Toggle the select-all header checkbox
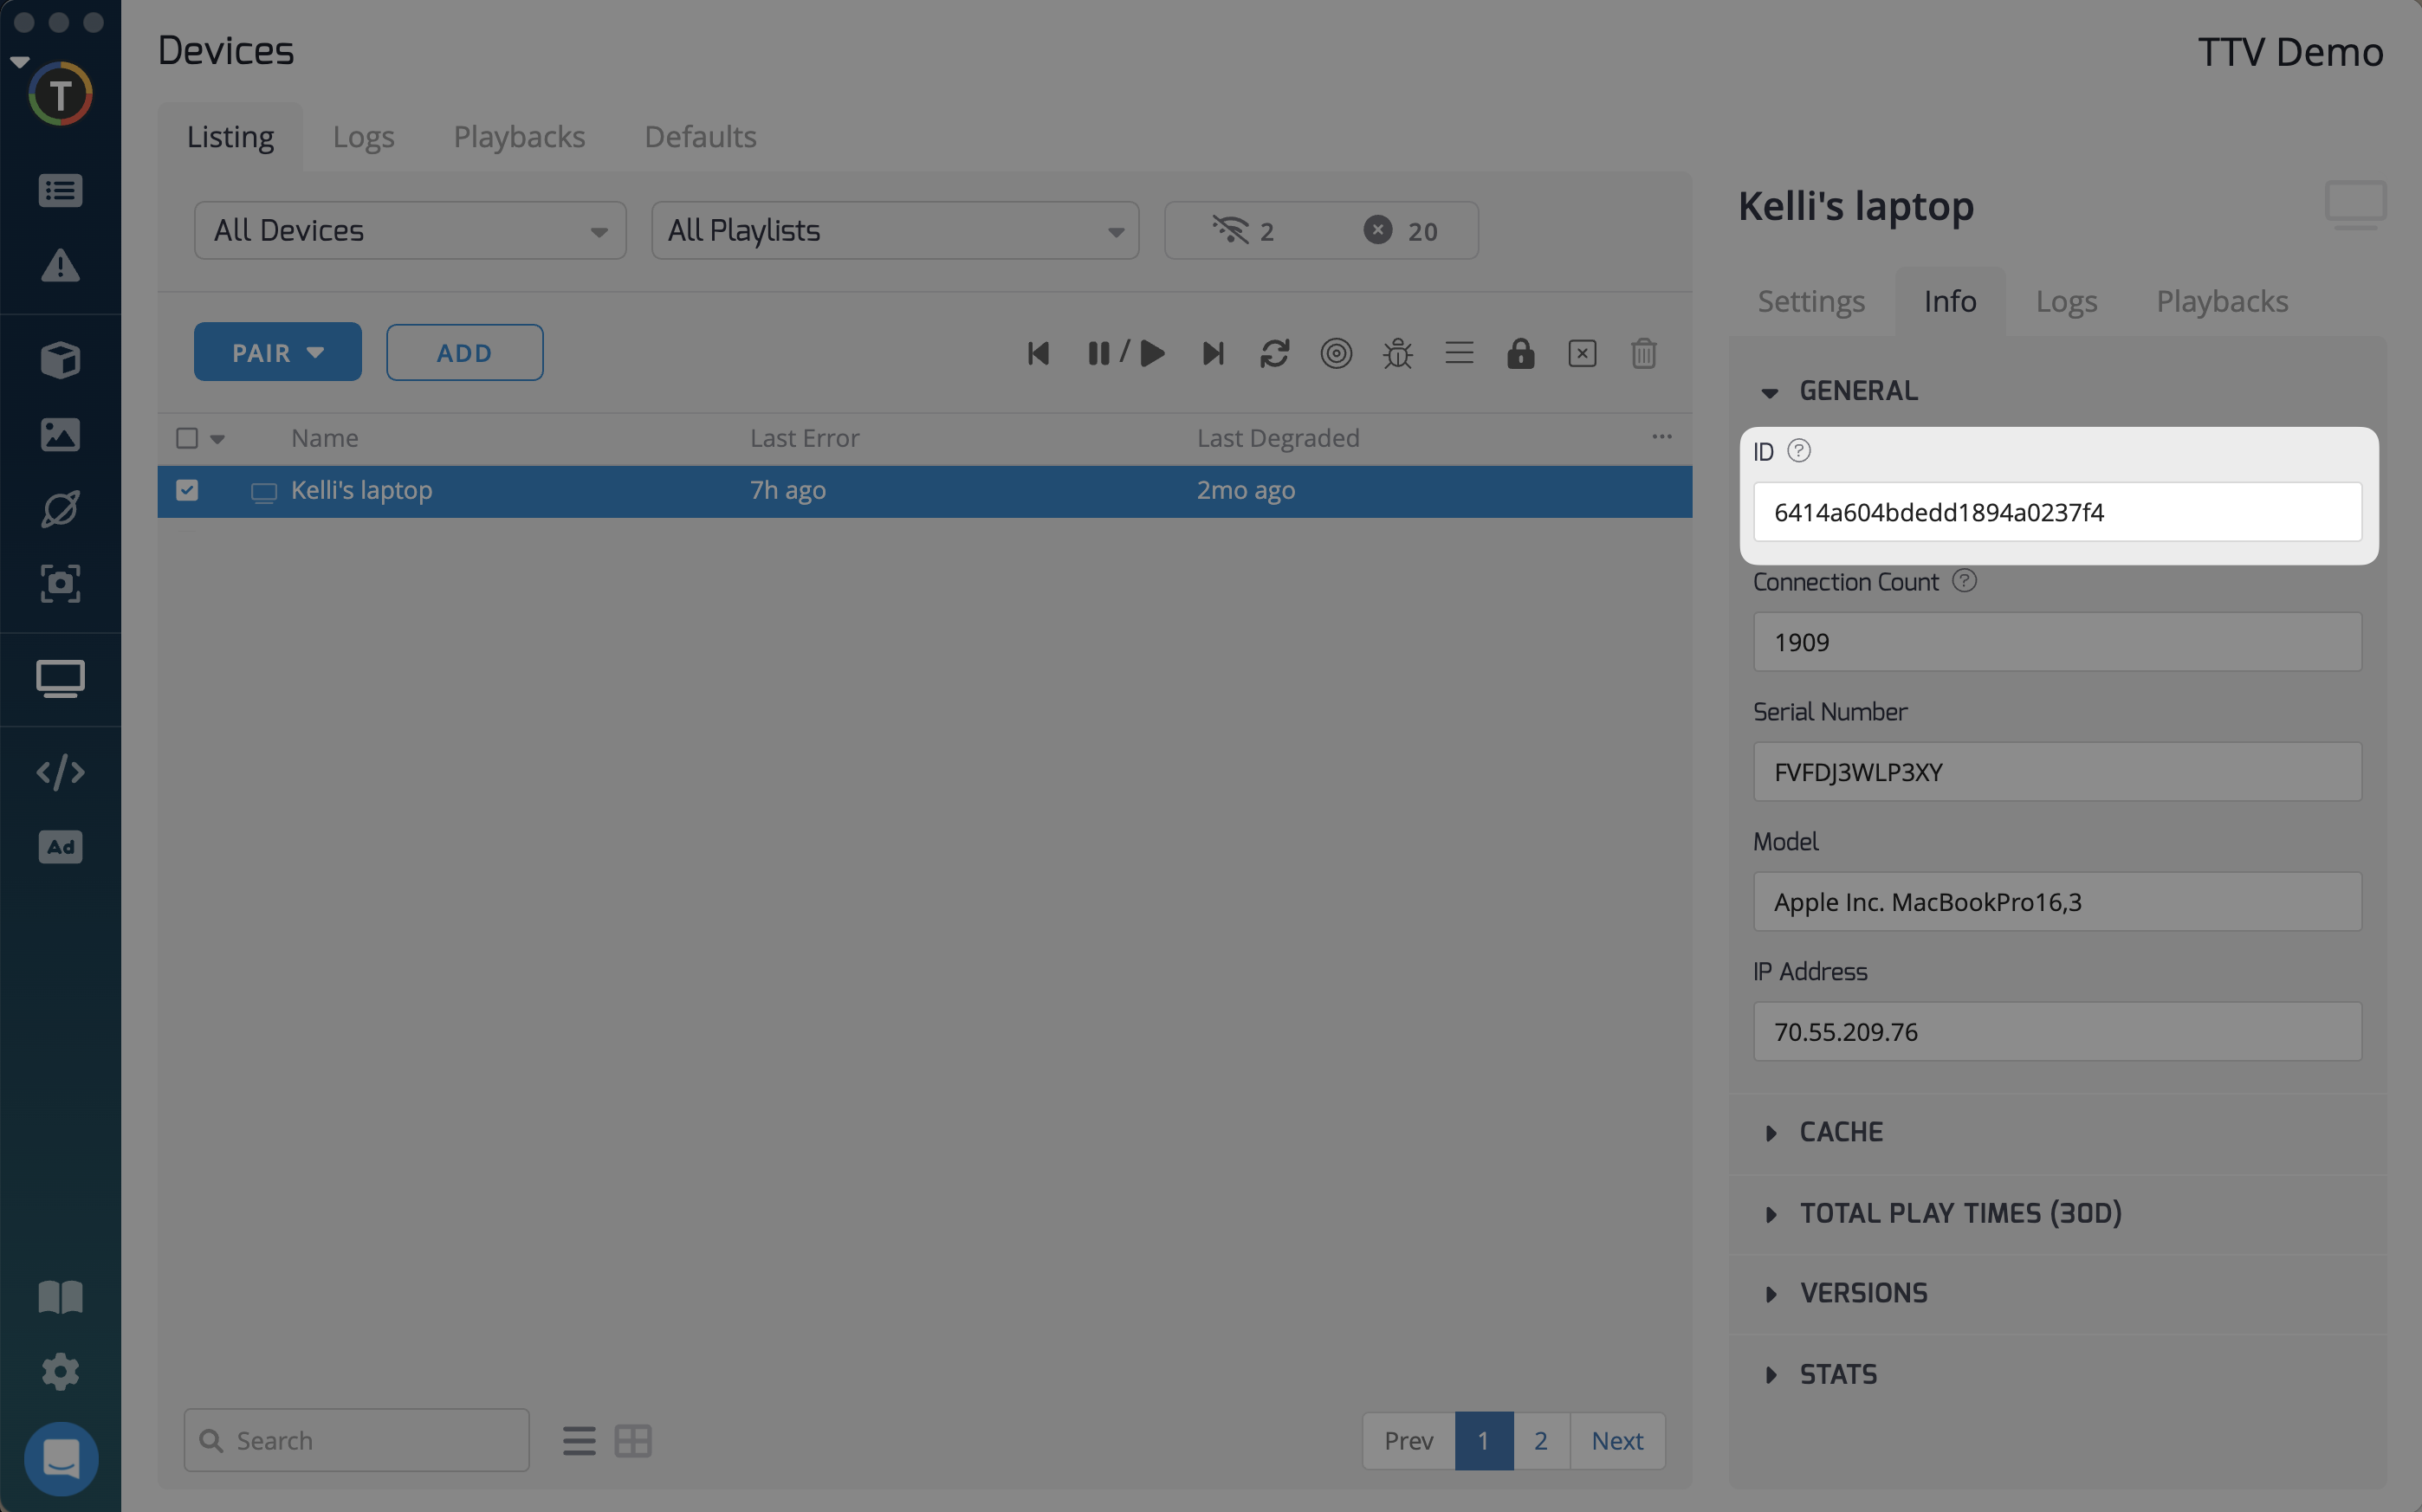2422x1512 pixels. click(x=187, y=438)
